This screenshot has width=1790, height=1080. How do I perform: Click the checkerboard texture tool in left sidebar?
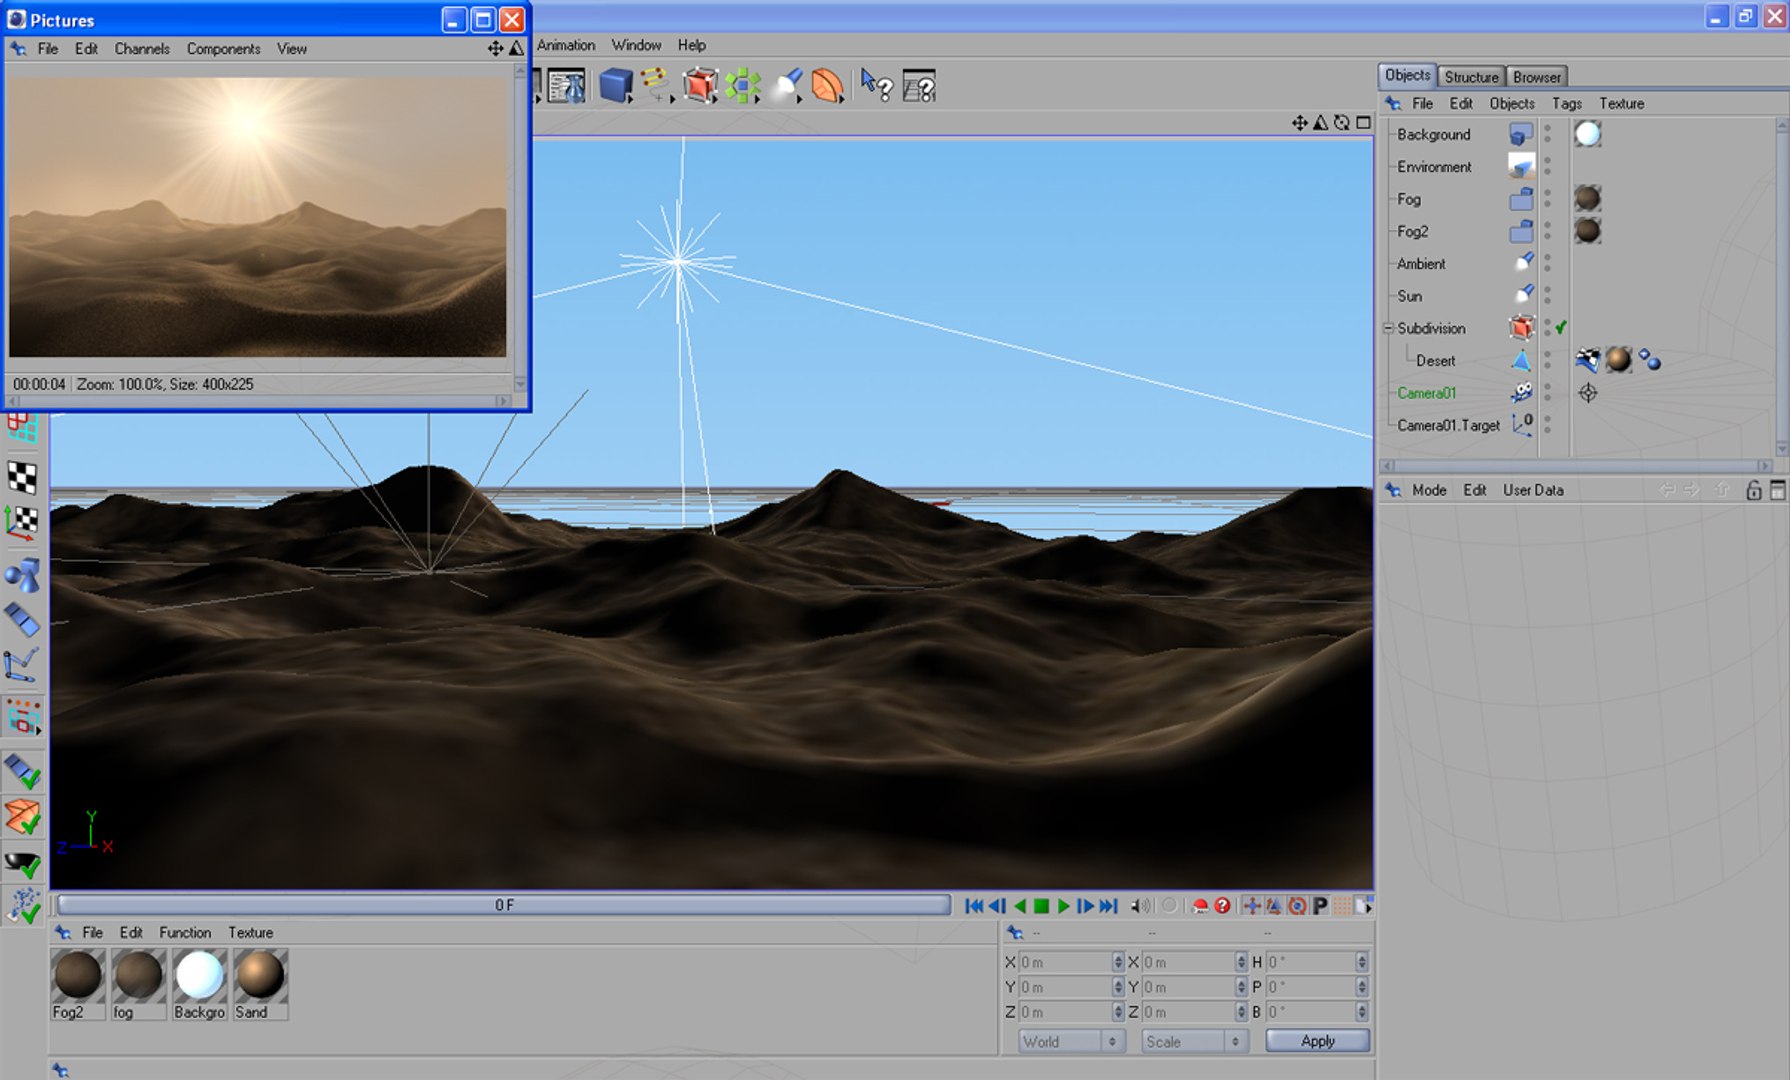click(23, 477)
